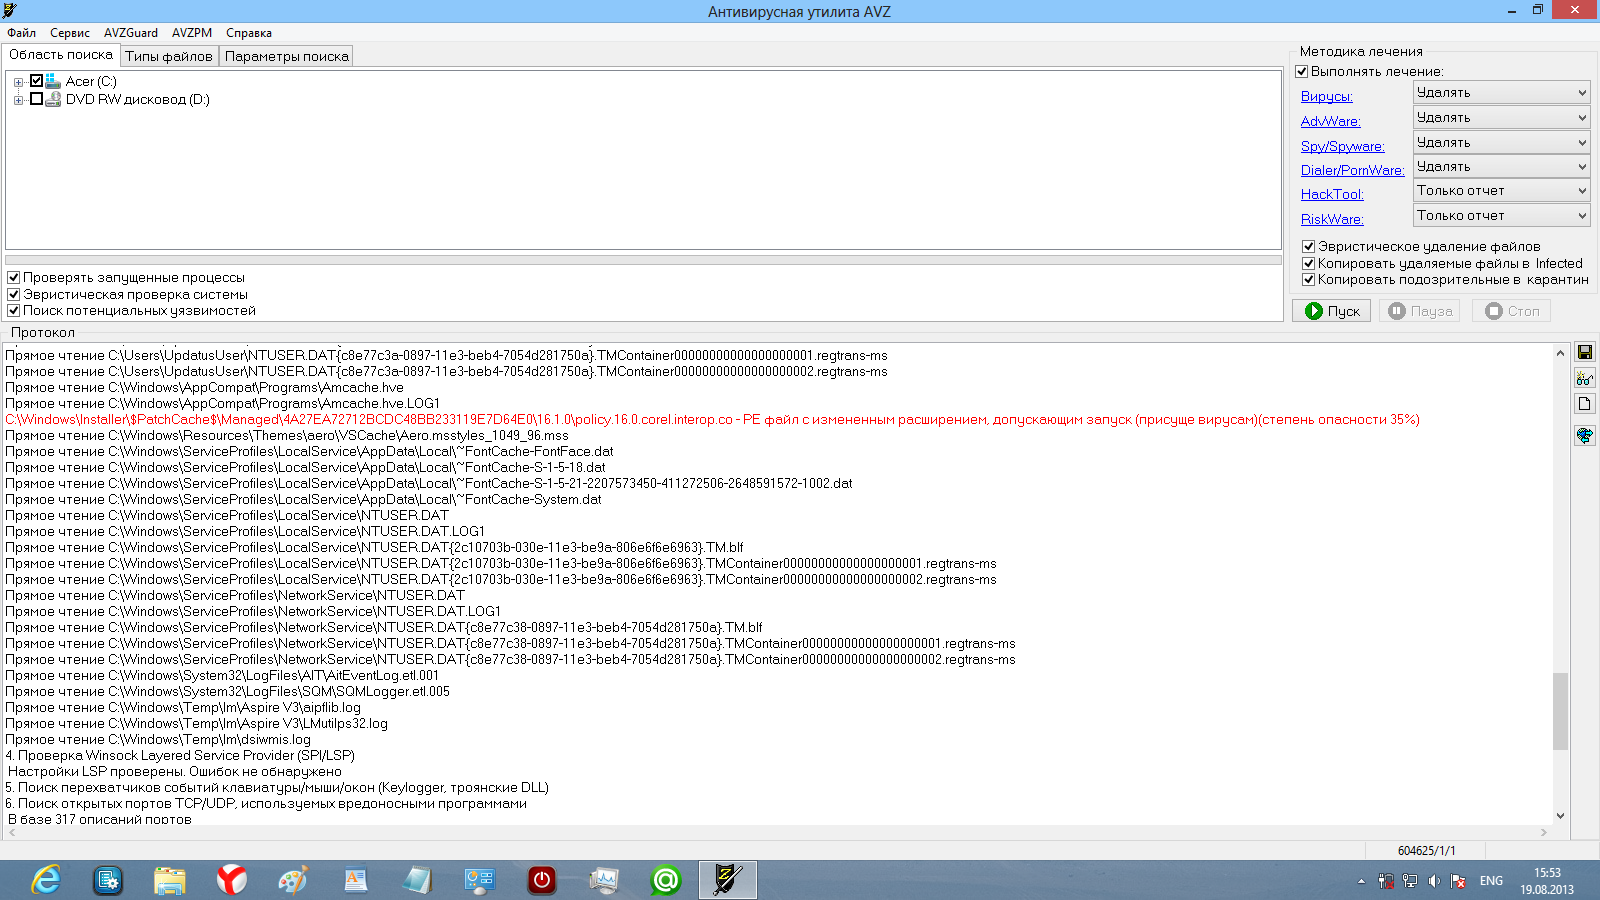Click the protocol scroll-up arrow

coord(1560,352)
